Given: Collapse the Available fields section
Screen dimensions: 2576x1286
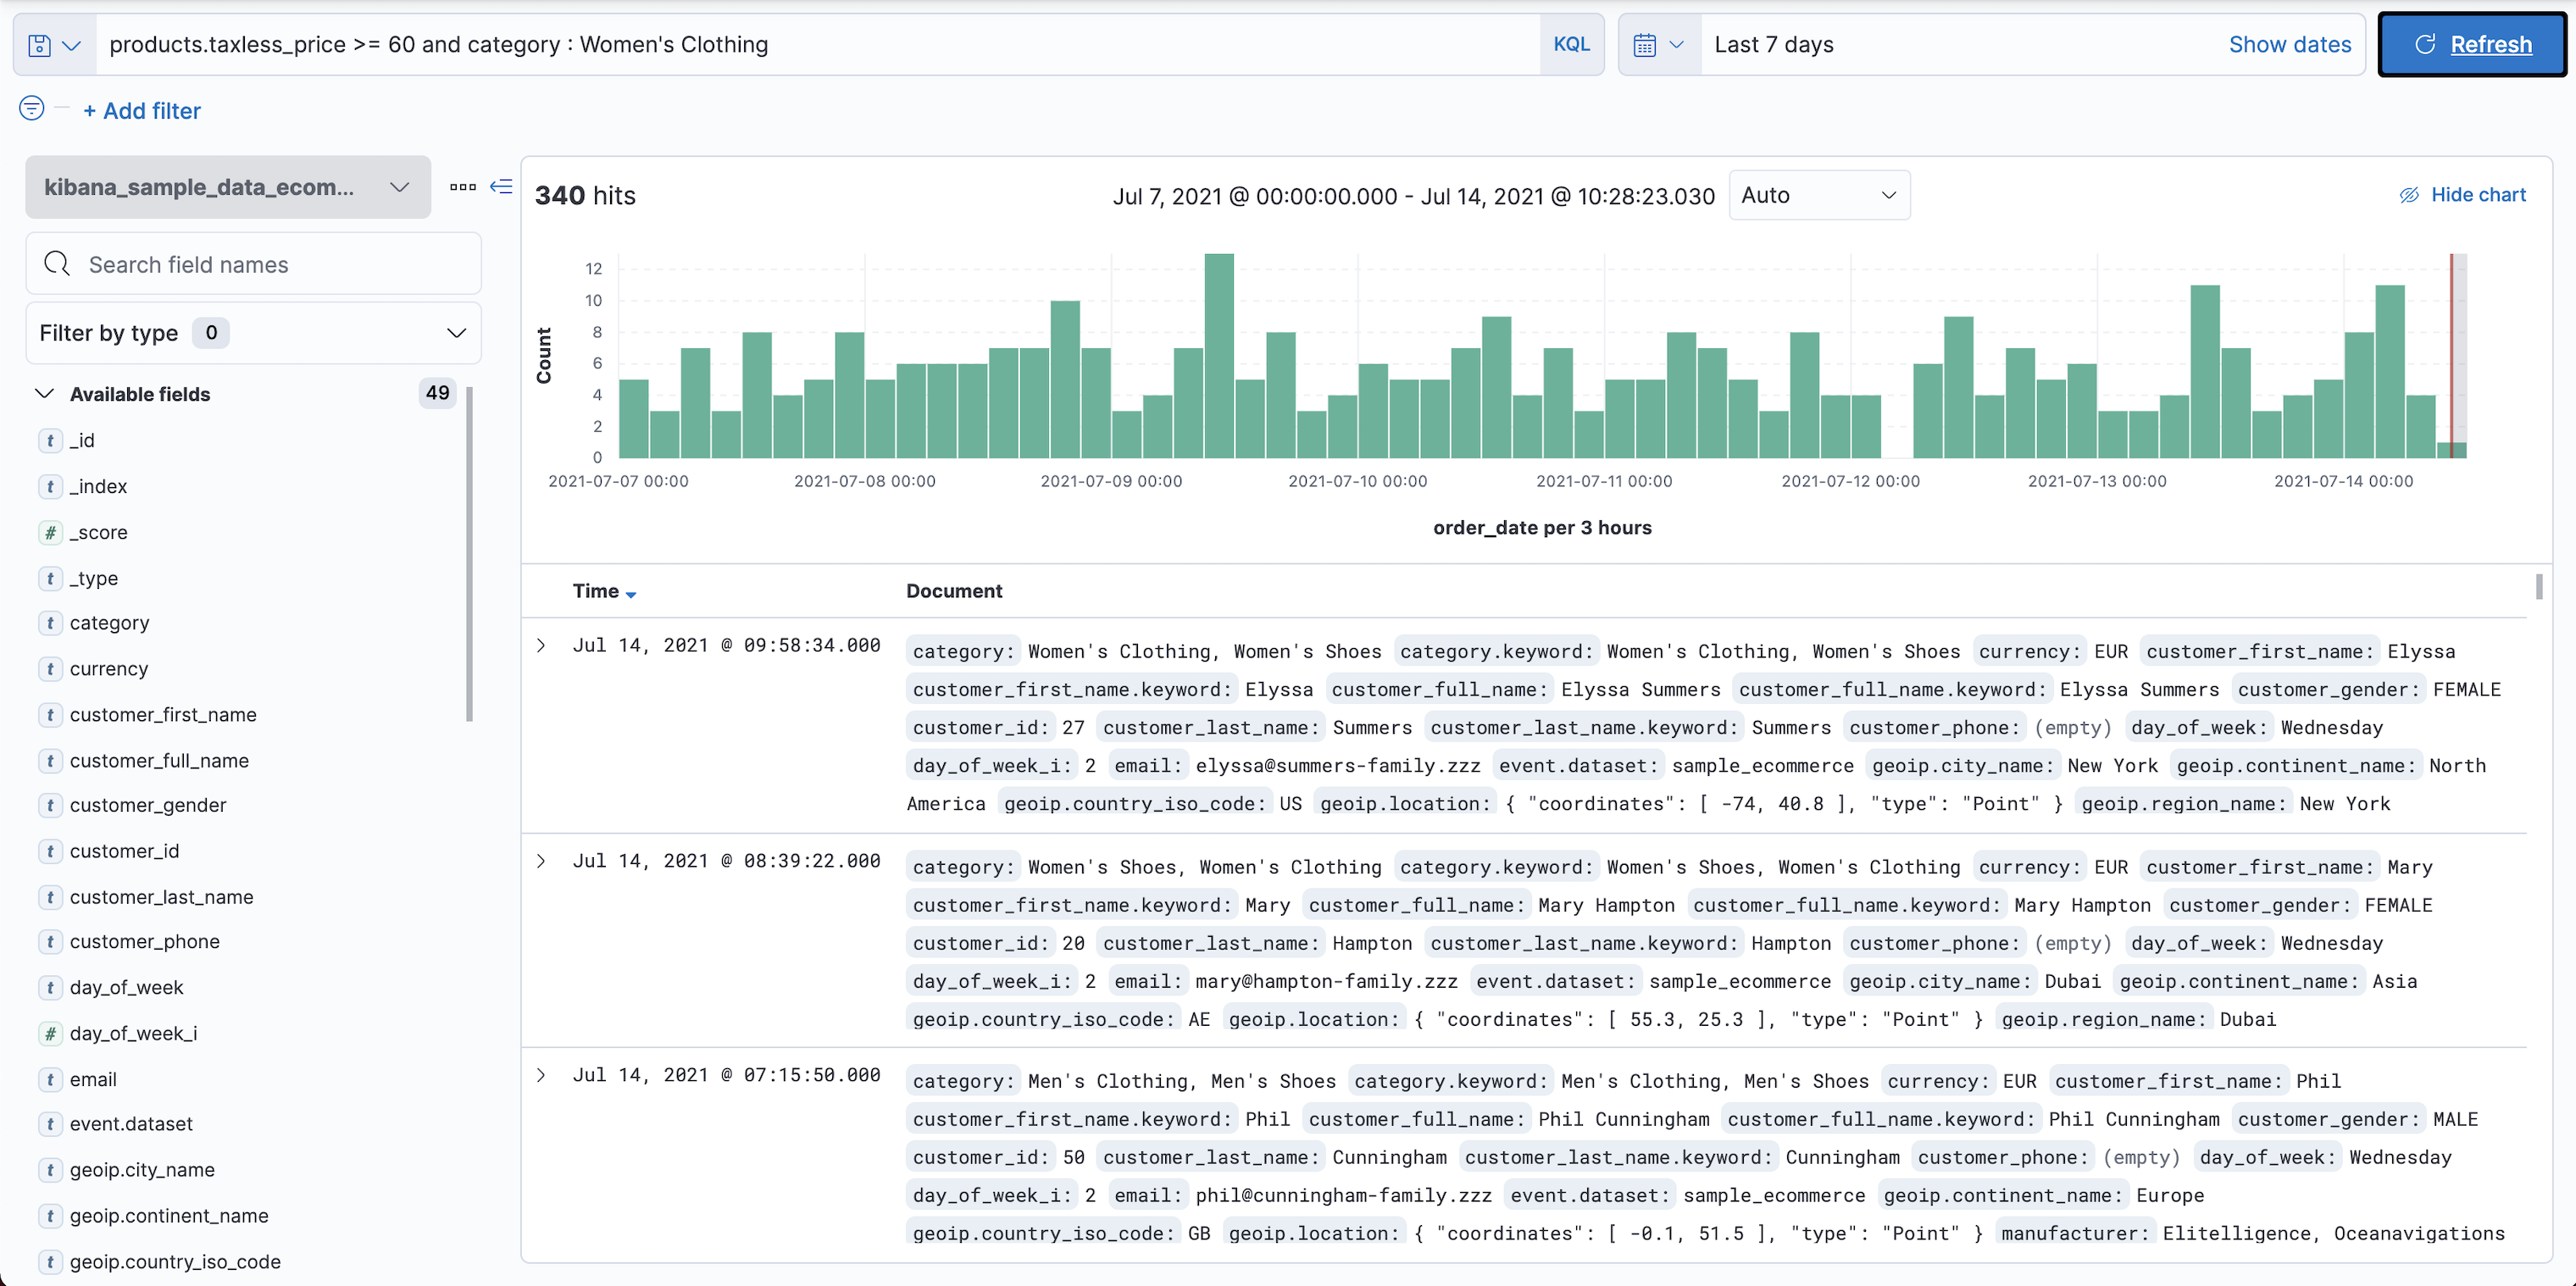Looking at the screenshot, I should (44, 394).
